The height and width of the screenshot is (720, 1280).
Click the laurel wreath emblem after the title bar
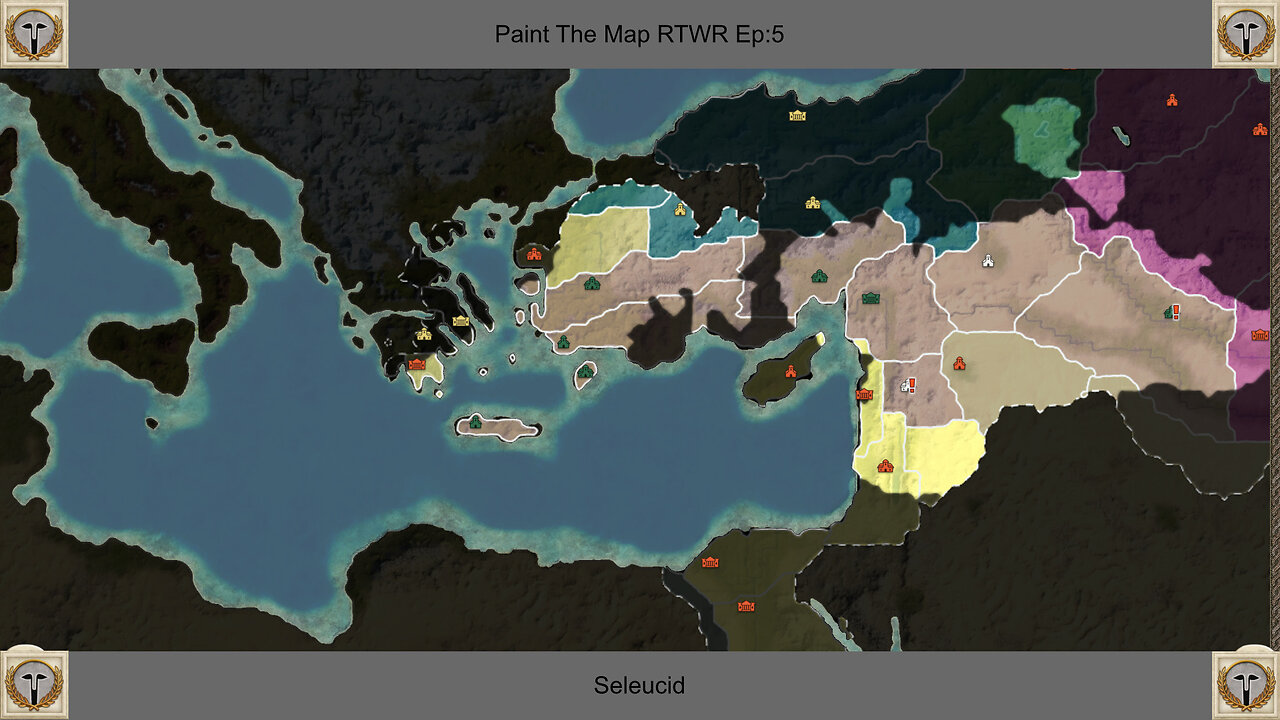point(1246,33)
